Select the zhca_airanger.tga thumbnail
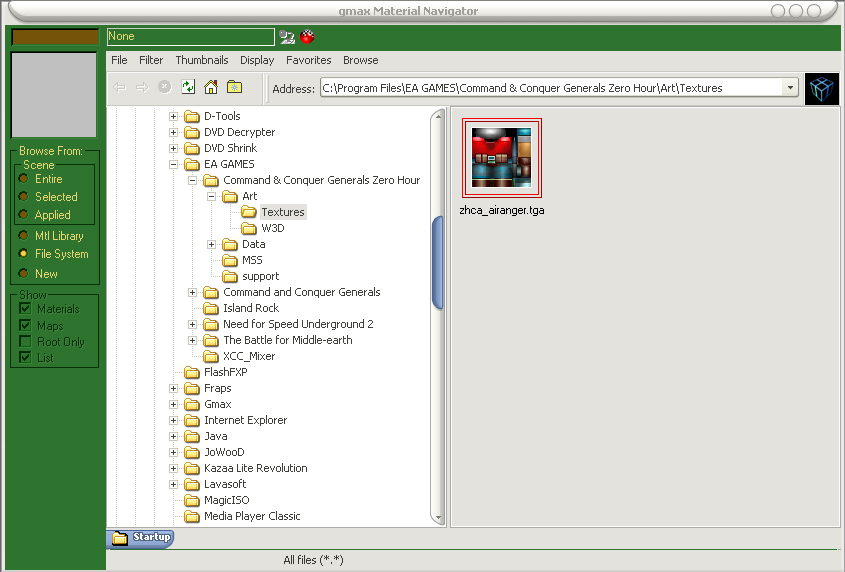Image resolution: width=845 pixels, height=572 pixels. pos(502,158)
